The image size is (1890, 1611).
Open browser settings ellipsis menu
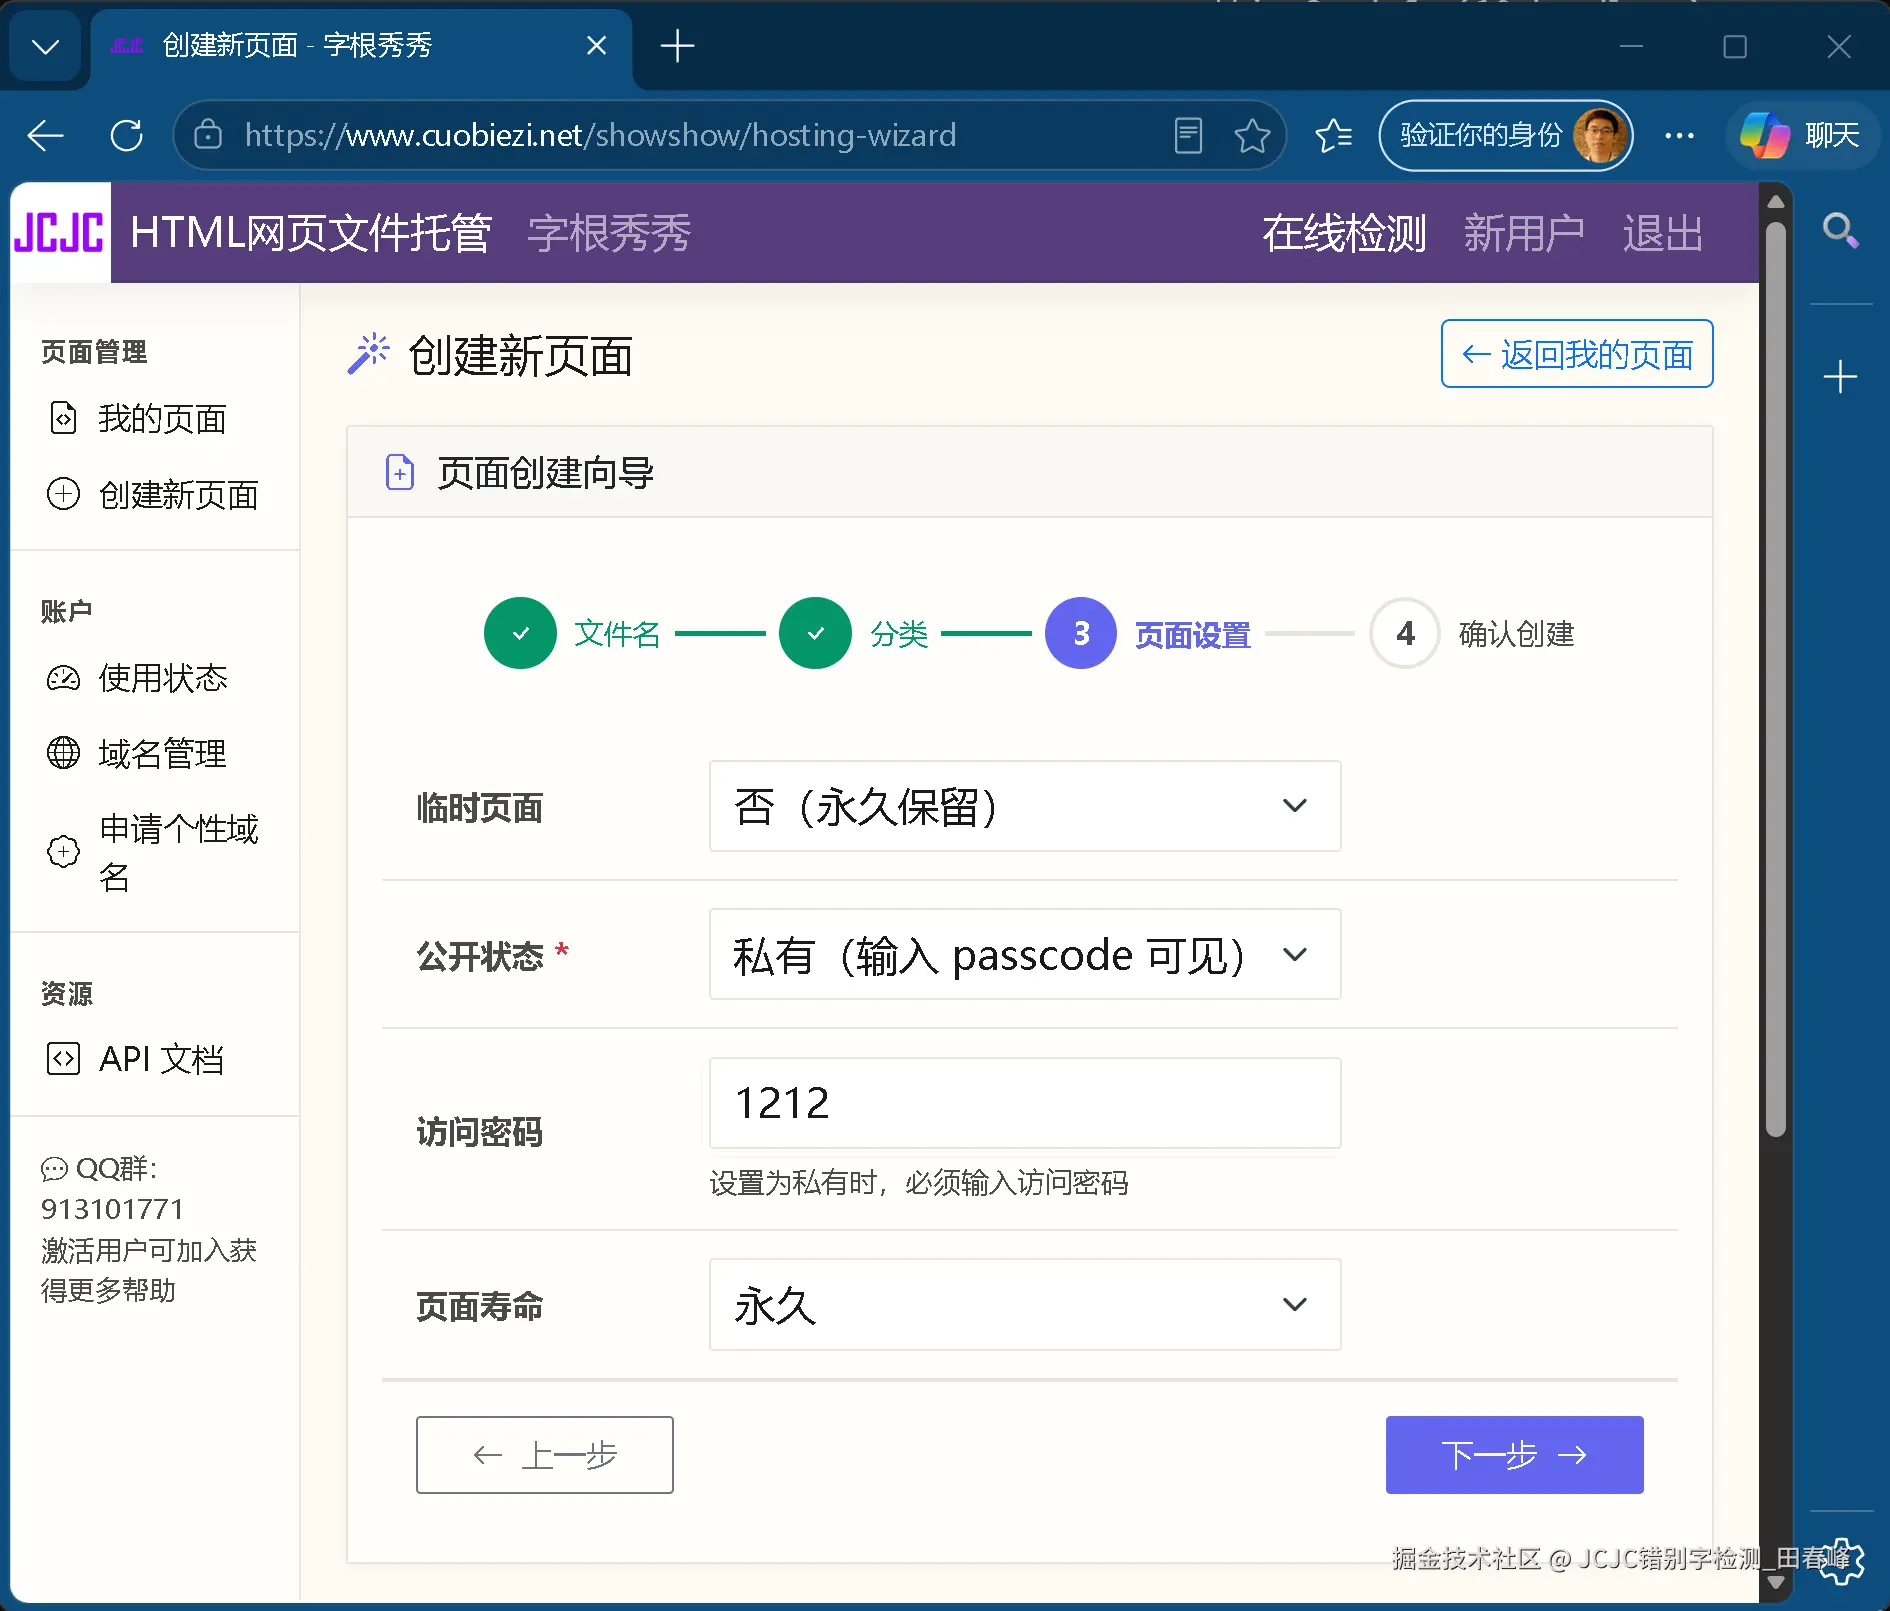(x=1679, y=135)
